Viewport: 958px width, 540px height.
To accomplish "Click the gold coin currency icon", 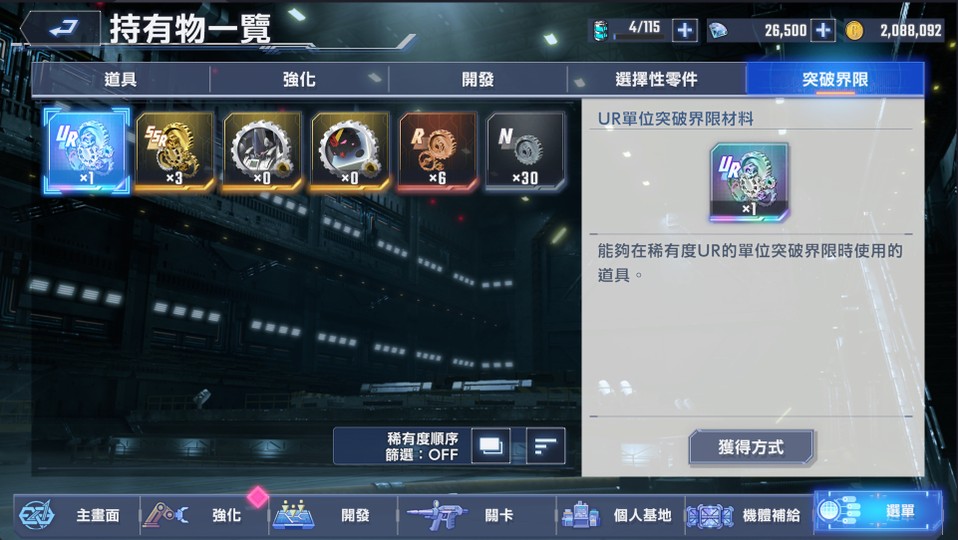I will [854, 30].
